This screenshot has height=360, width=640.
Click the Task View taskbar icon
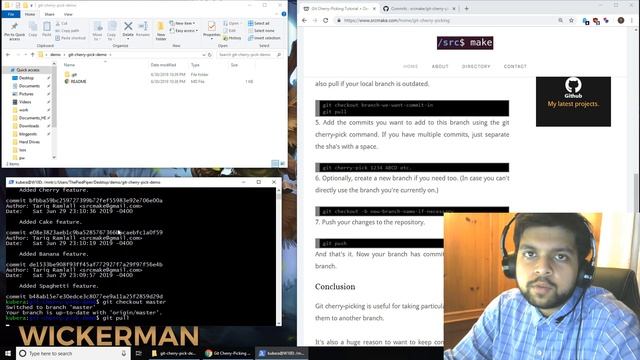[x=139, y=353]
